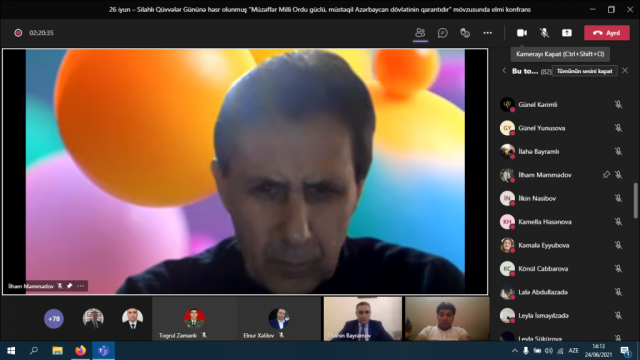
Task: Open the Windows notification center
Action: click(x=625, y=351)
